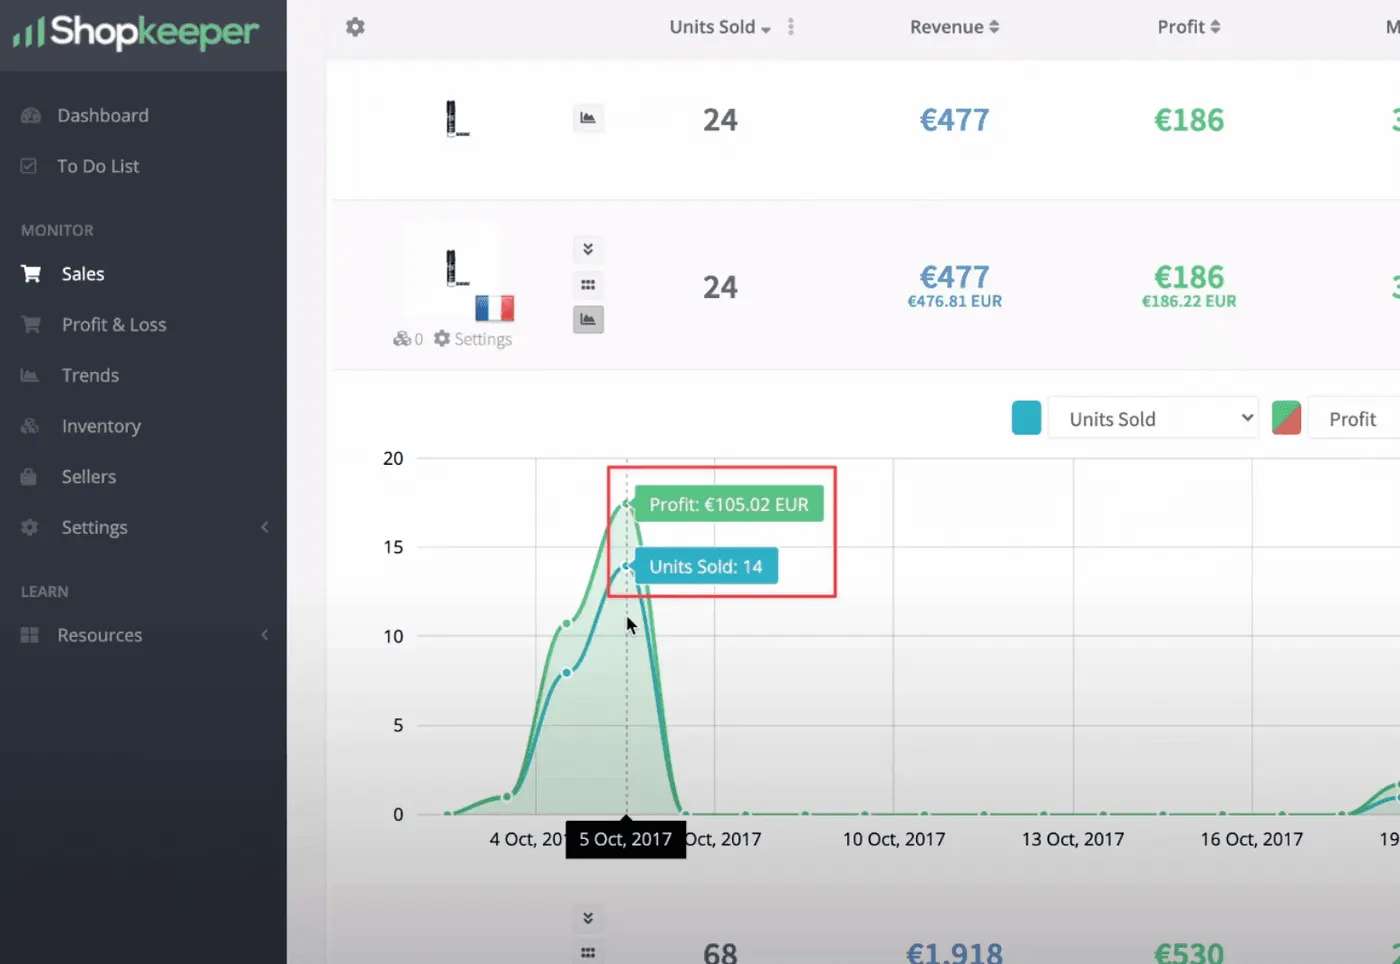Click the blue Units Sold color swatch
Viewport: 1400px width, 964px height.
1026,418
